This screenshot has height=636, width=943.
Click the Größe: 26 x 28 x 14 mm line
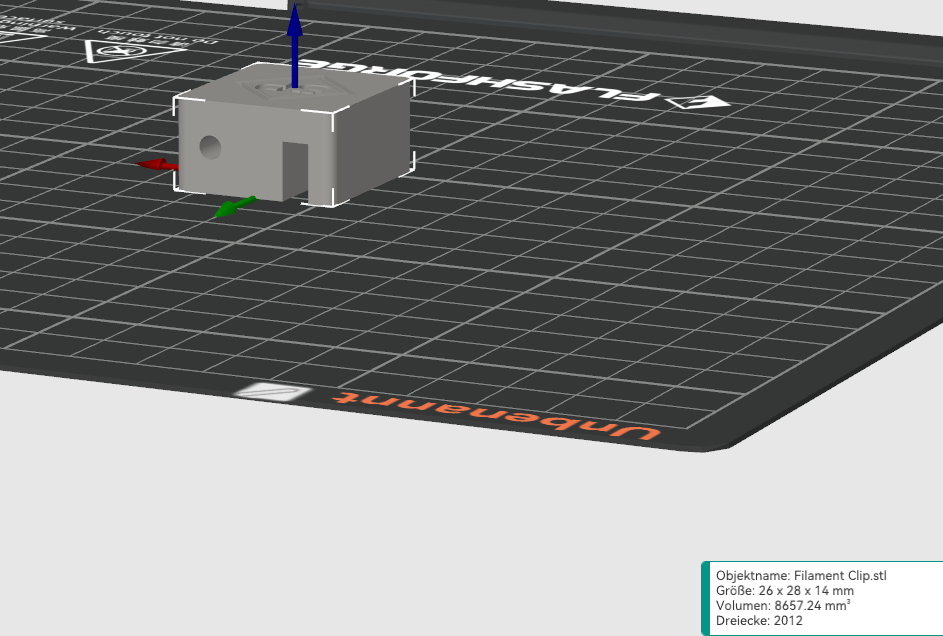pos(784,590)
